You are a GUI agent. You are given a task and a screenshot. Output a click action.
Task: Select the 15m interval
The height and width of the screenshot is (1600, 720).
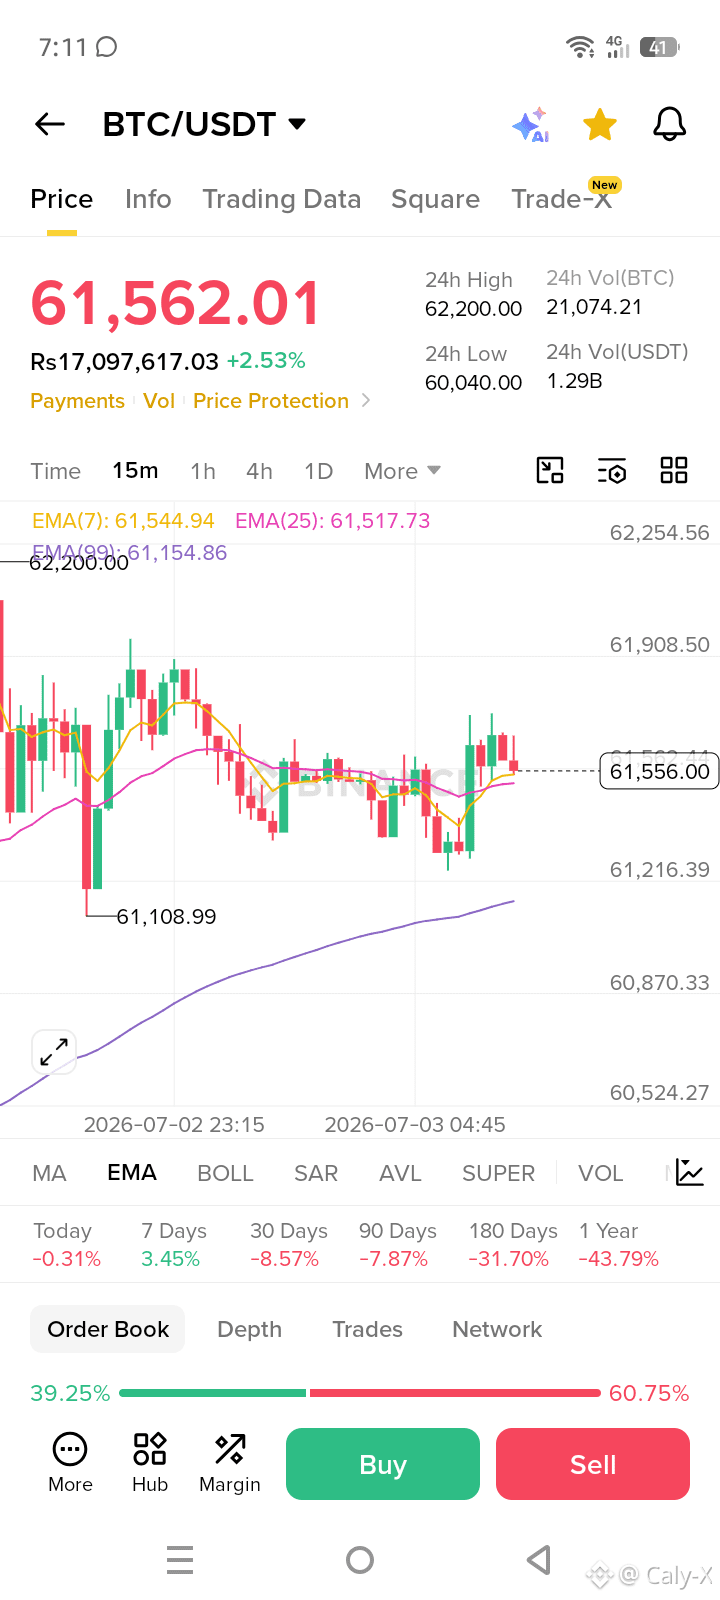(135, 471)
